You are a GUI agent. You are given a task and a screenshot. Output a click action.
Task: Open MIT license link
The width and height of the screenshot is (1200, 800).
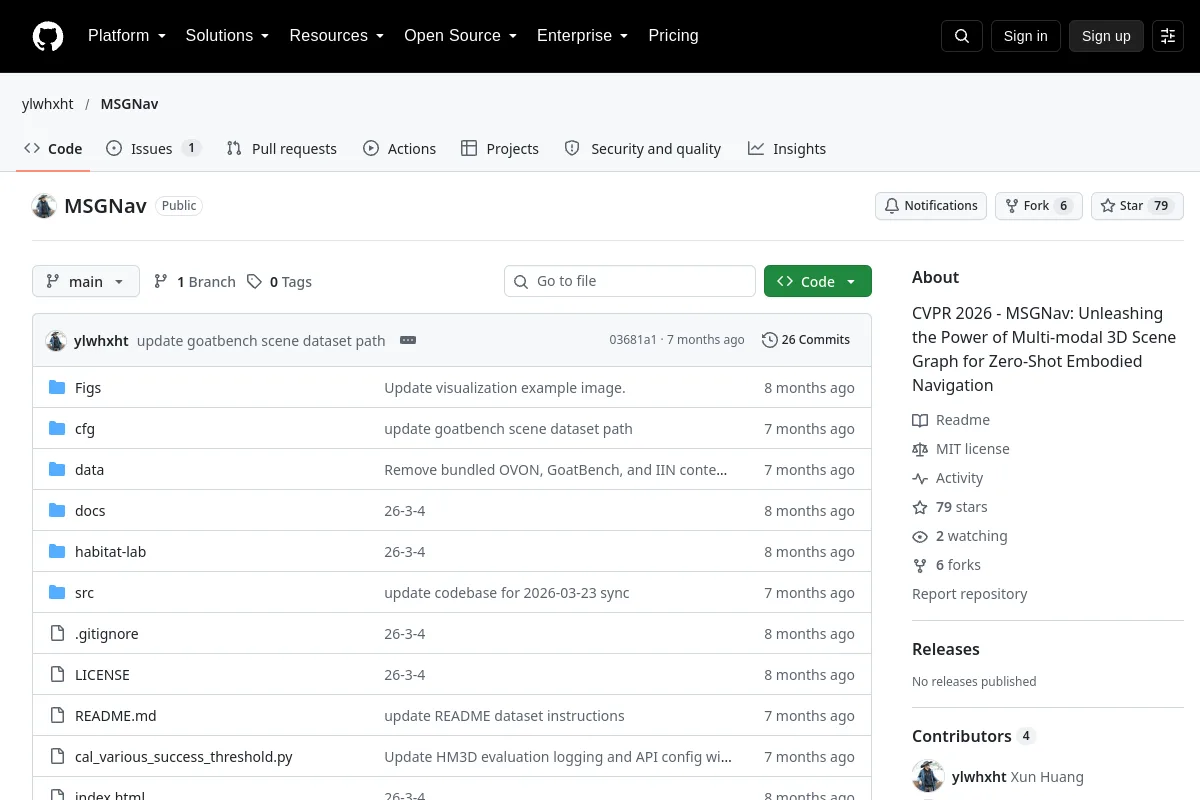961,449
